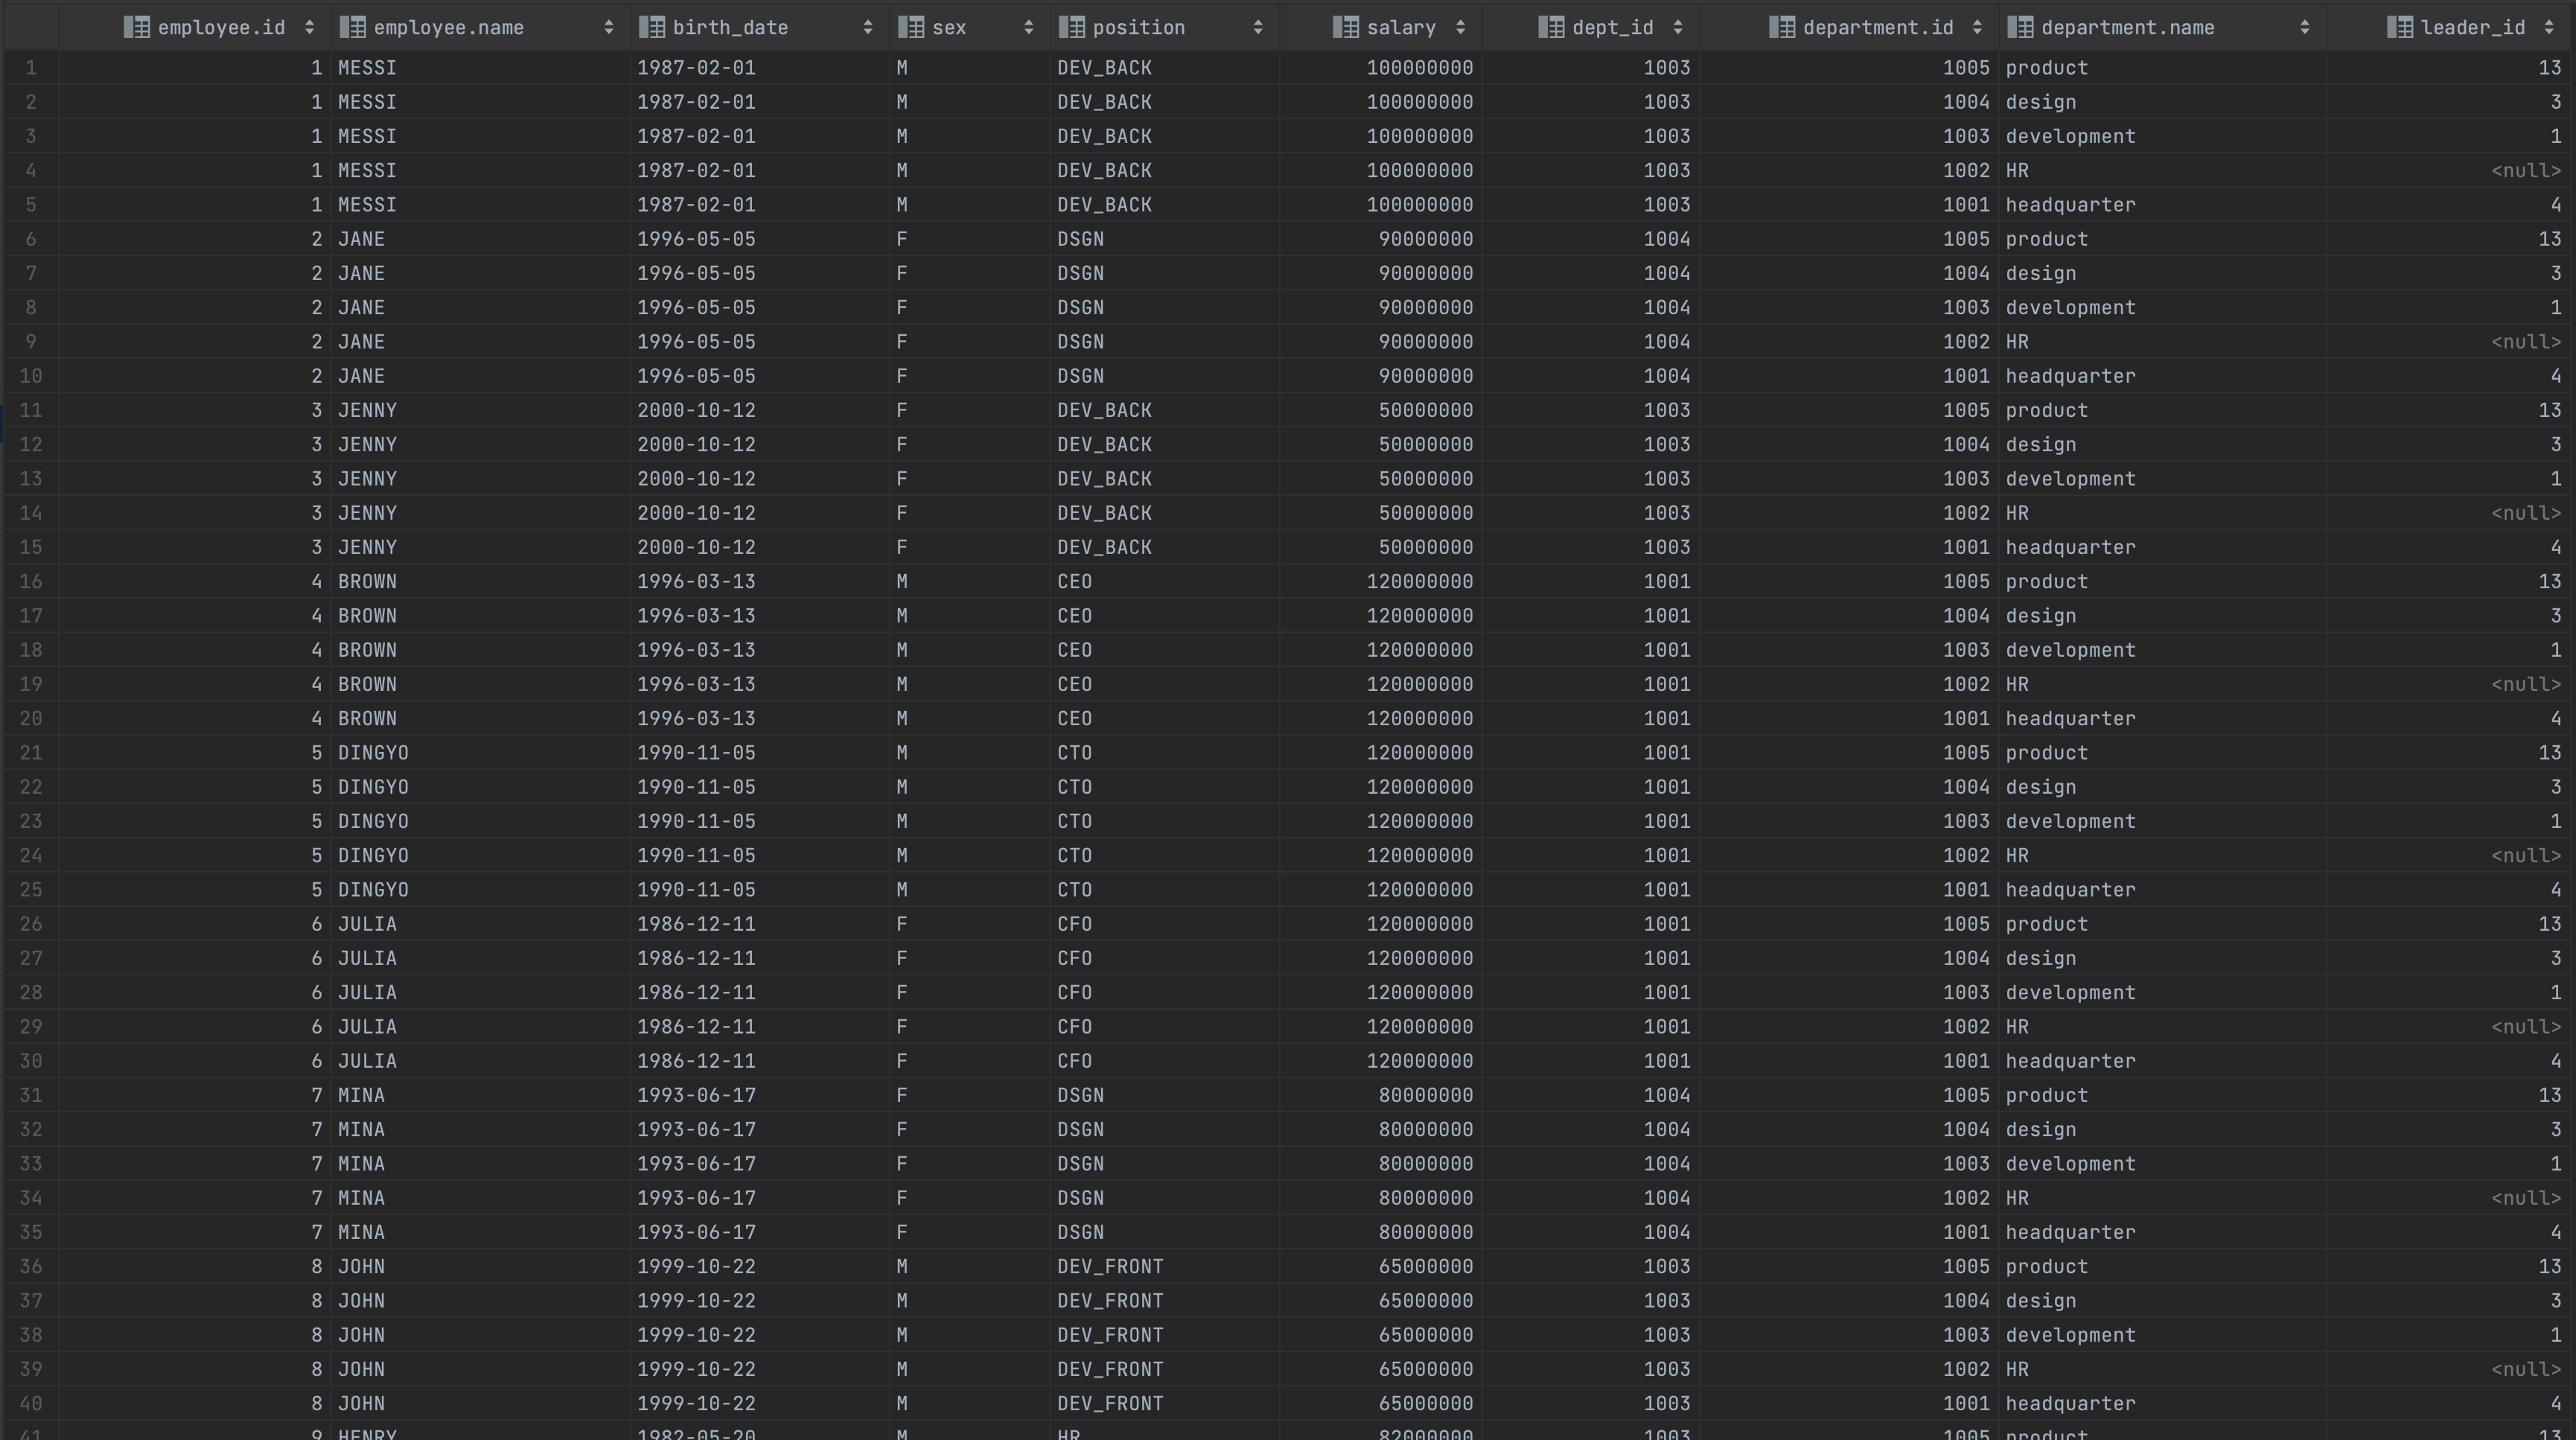
Task: Toggle the sort arrows on salary
Action: pyautogui.click(x=1460, y=27)
